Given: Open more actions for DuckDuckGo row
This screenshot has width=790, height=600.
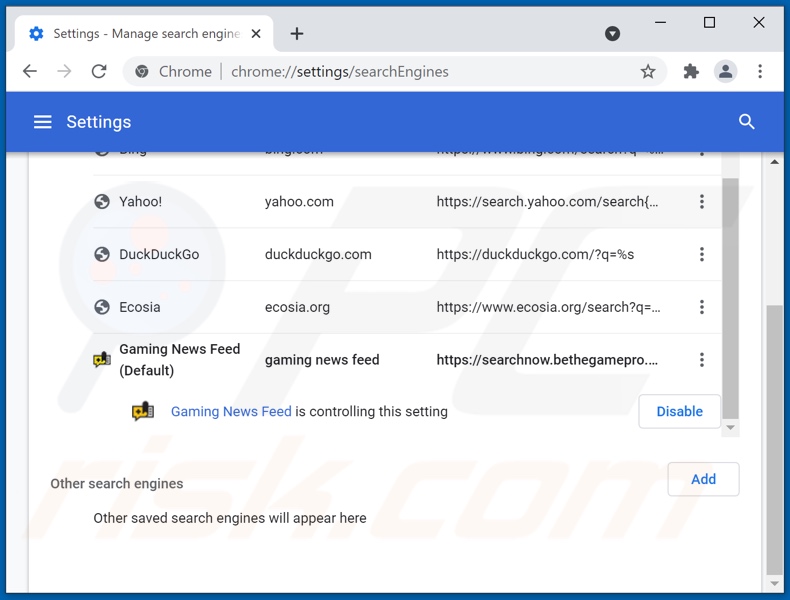Looking at the screenshot, I should coord(701,254).
